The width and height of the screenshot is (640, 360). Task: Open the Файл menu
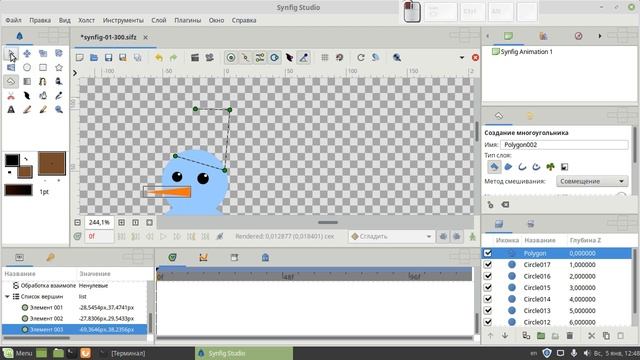tap(13, 20)
